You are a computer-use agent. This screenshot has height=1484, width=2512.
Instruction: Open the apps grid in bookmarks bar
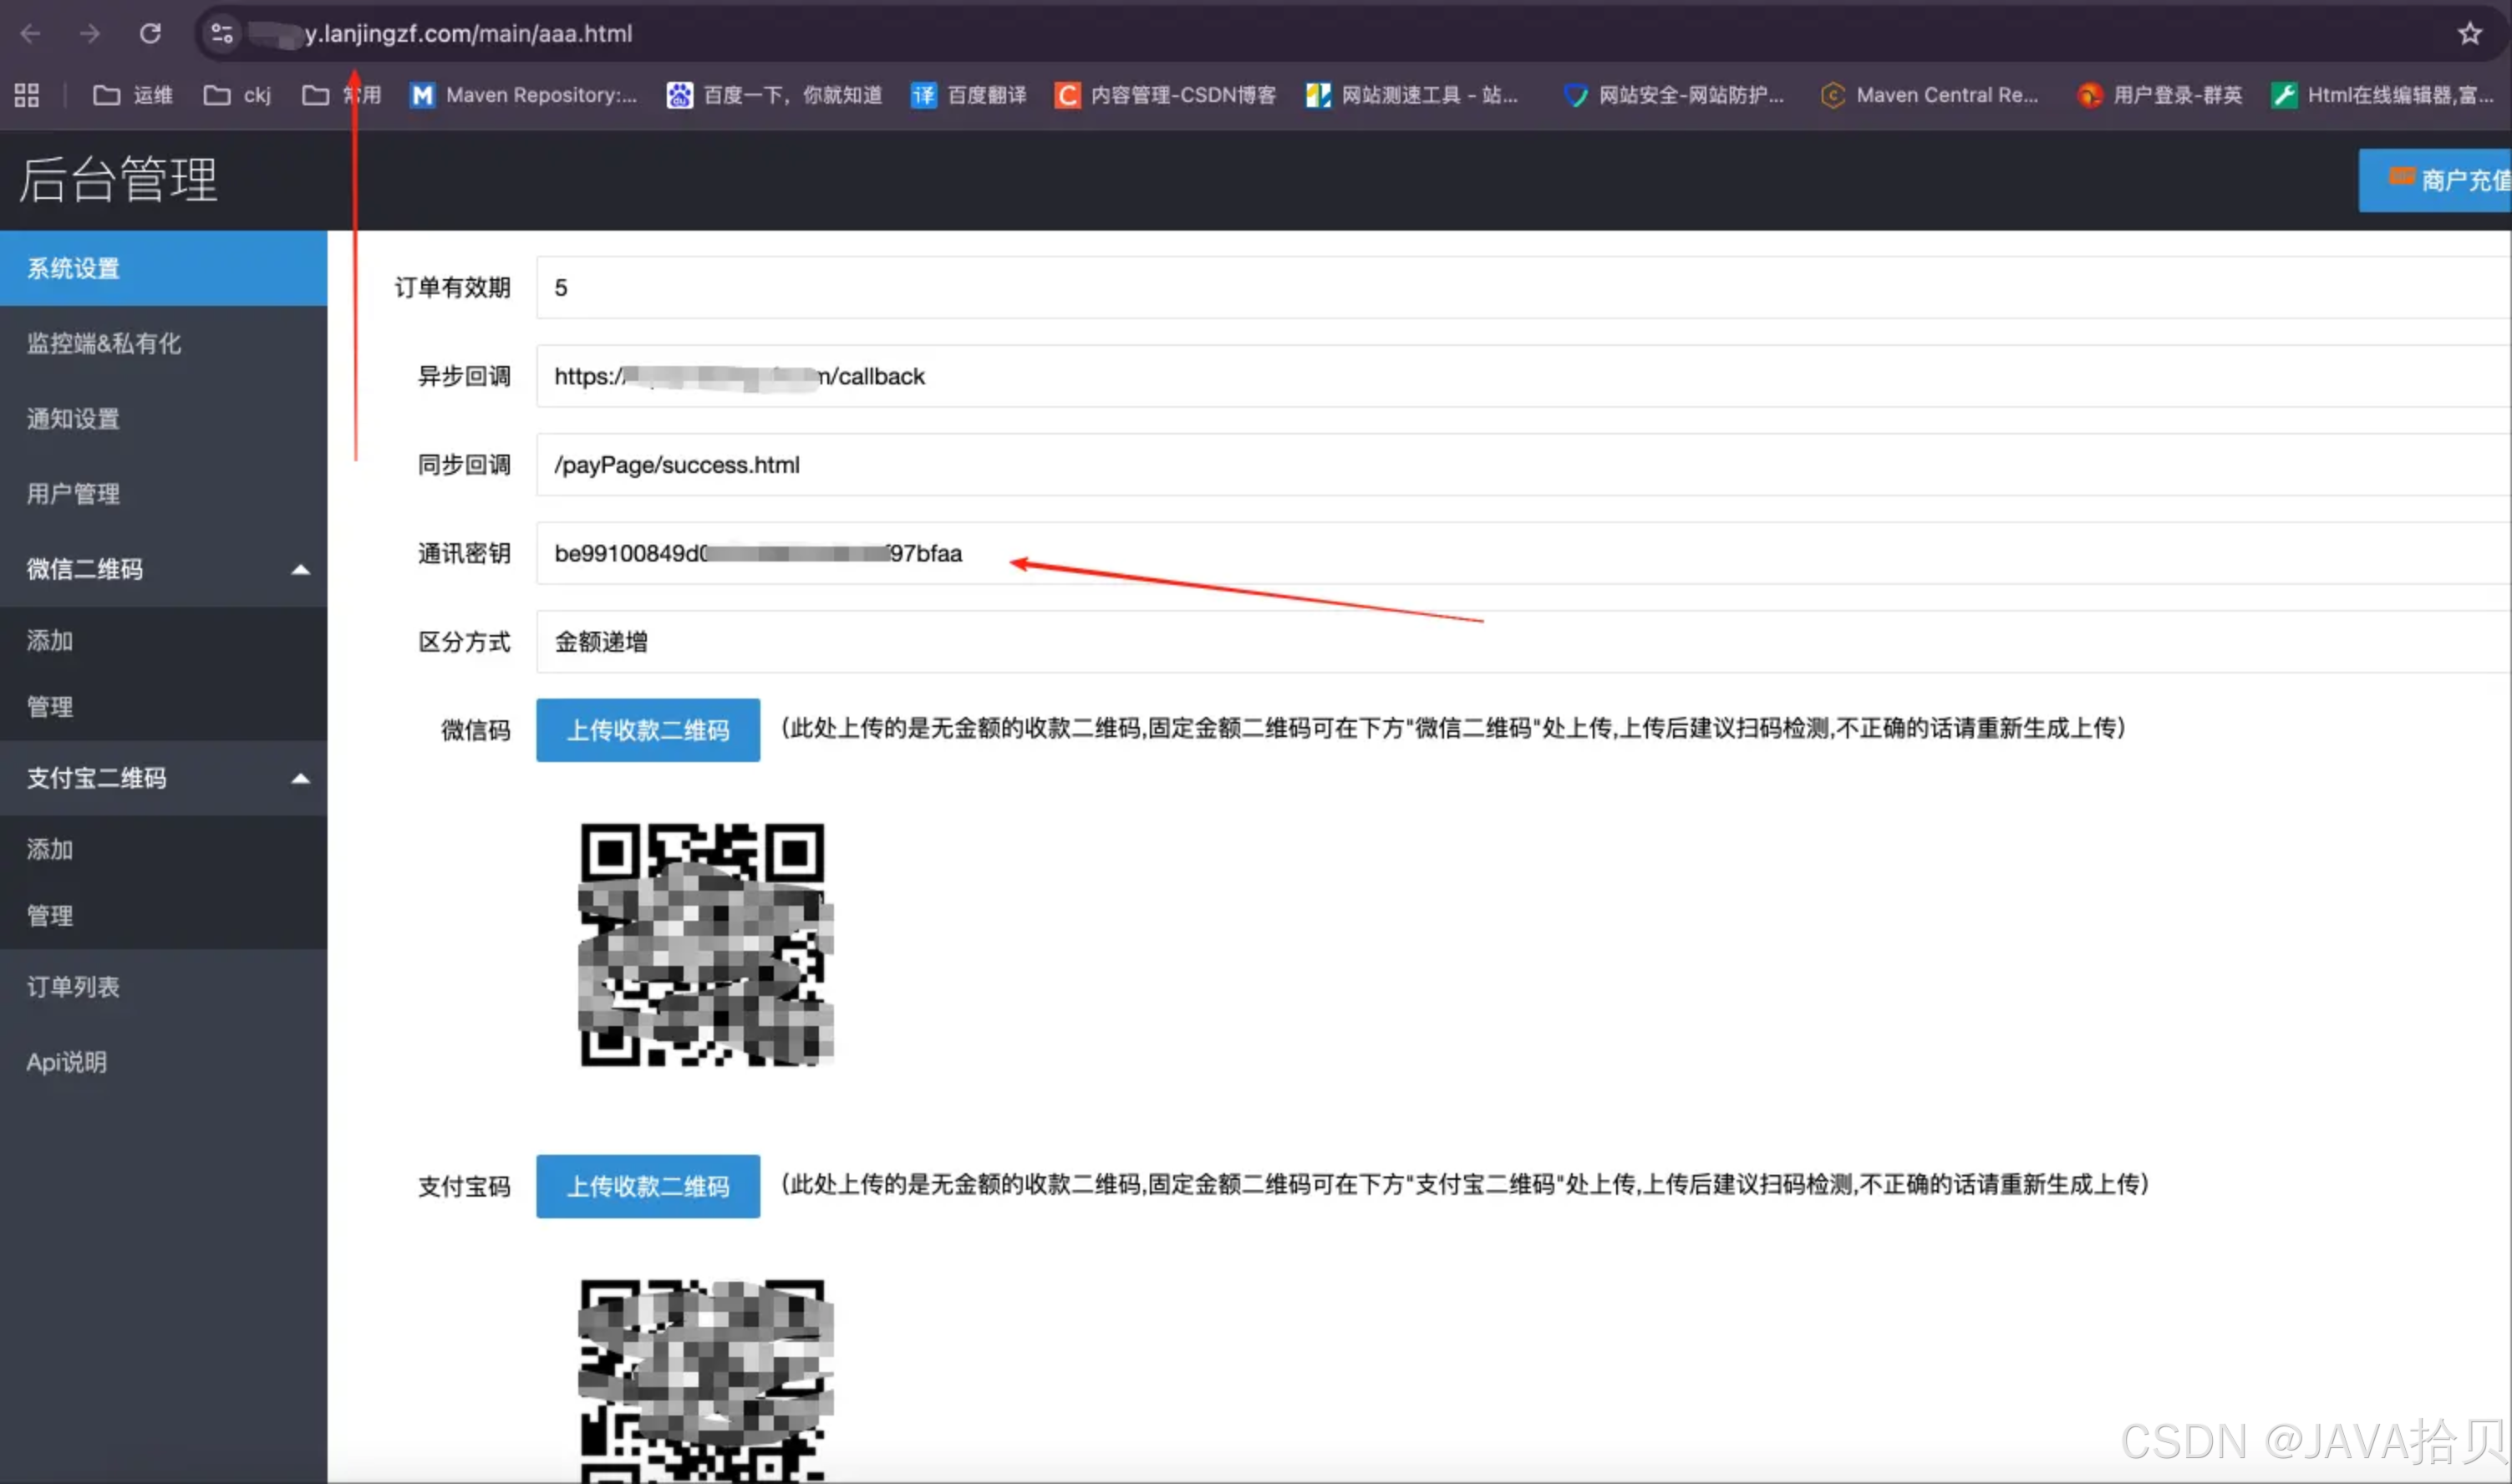(27, 95)
